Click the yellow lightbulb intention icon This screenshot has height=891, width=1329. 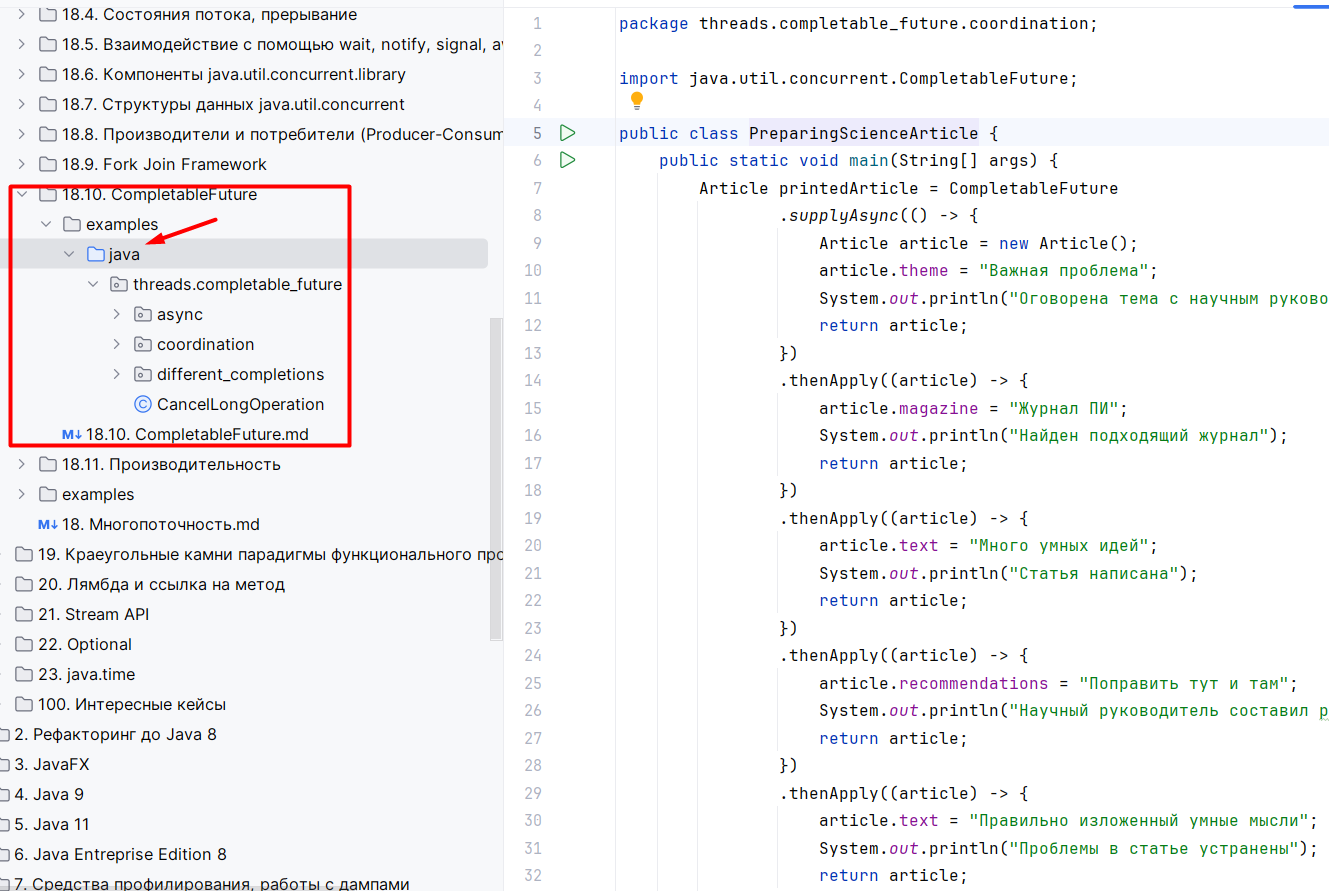click(636, 101)
